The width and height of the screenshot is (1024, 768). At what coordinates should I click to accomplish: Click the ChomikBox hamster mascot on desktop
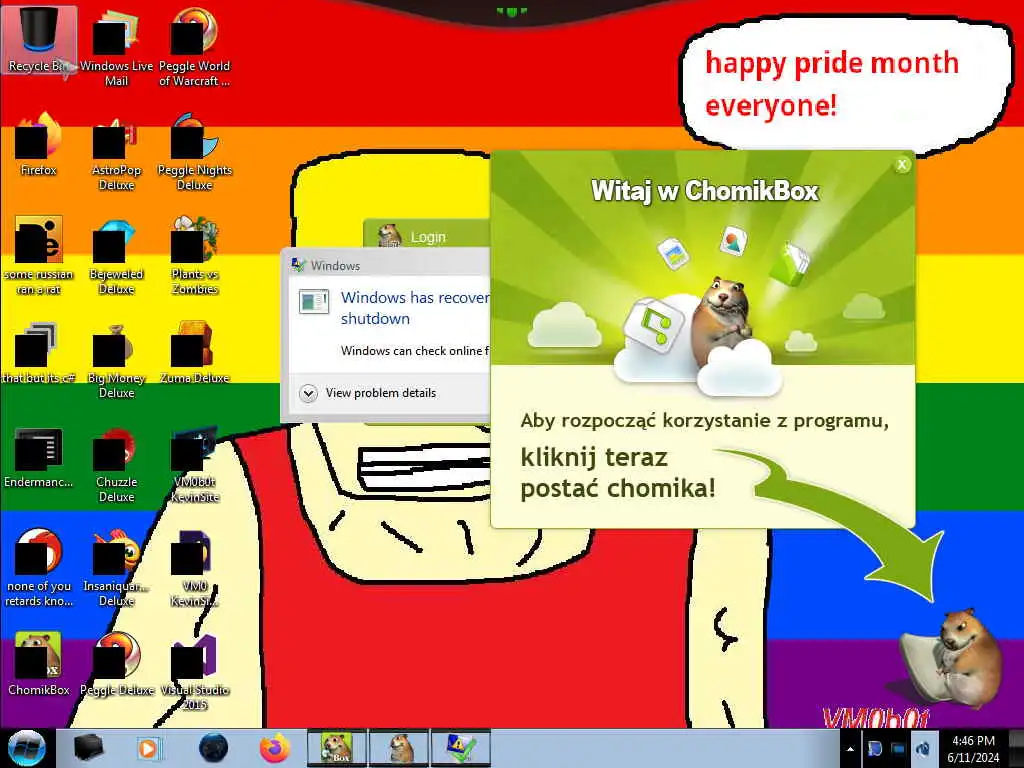click(951, 660)
